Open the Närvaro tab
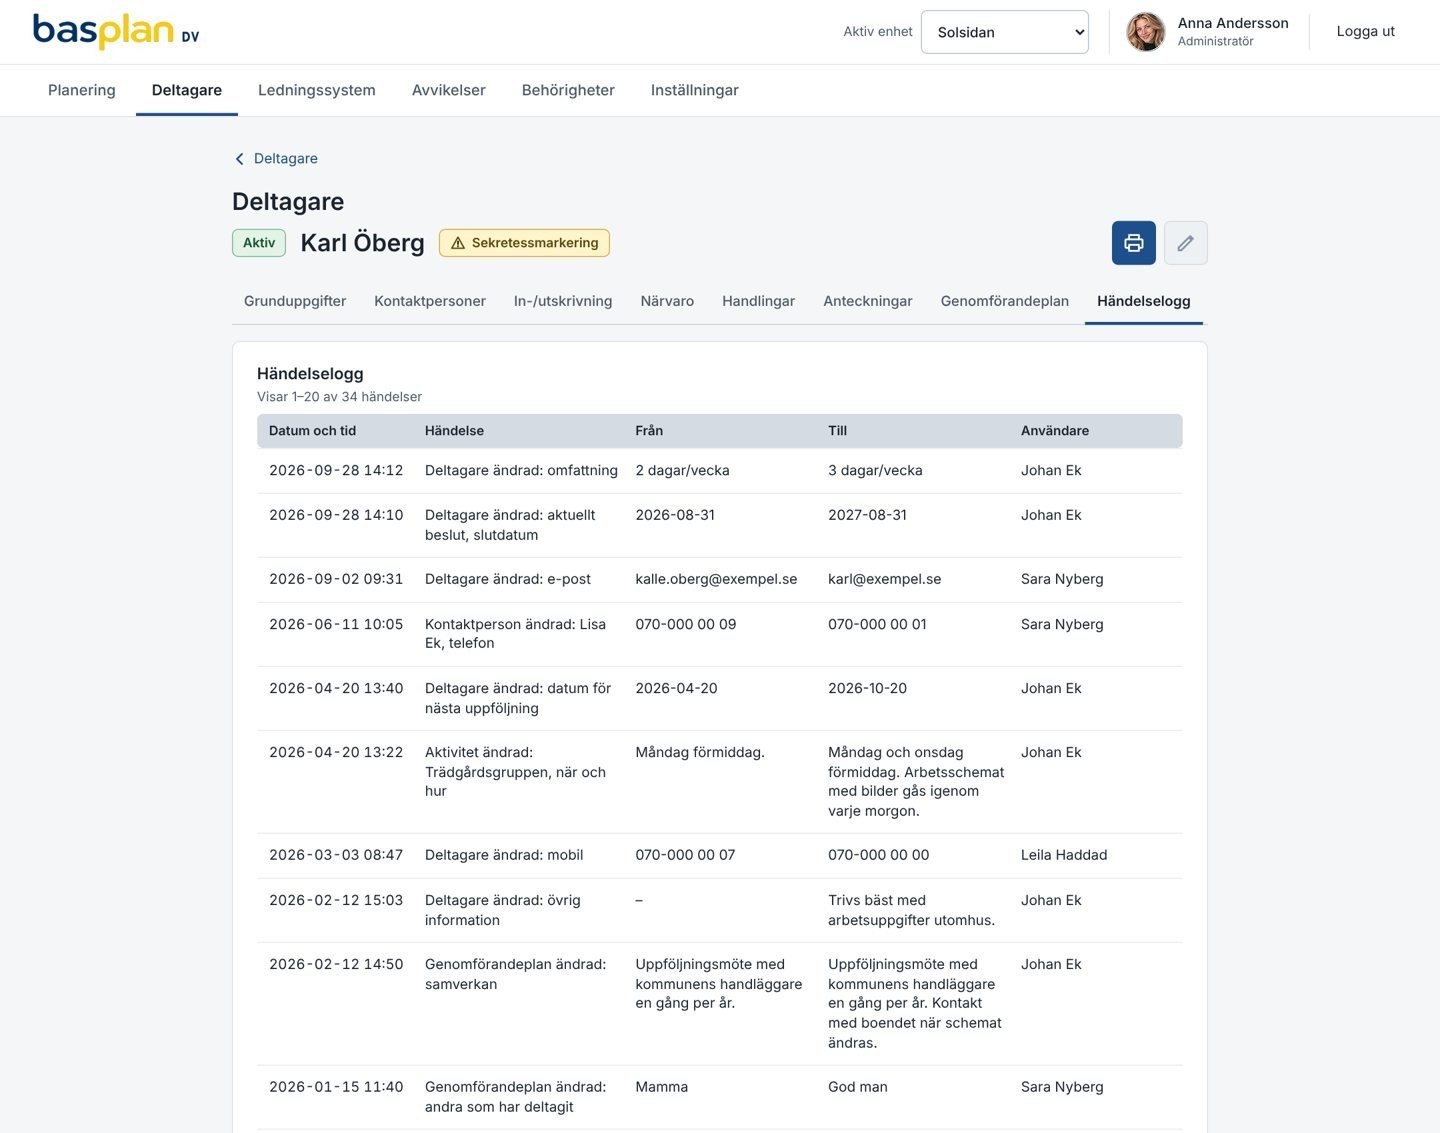The height and width of the screenshot is (1133, 1440). pyautogui.click(x=667, y=301)
